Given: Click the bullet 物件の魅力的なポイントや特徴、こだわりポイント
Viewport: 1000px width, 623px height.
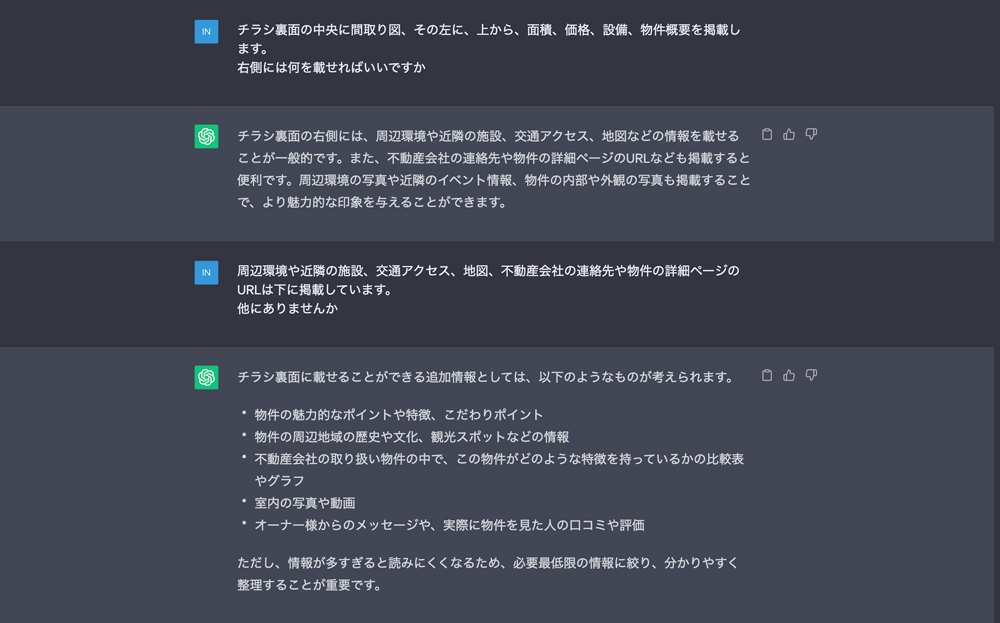Looking at the screenshot, I should click(x=399, y=415).
